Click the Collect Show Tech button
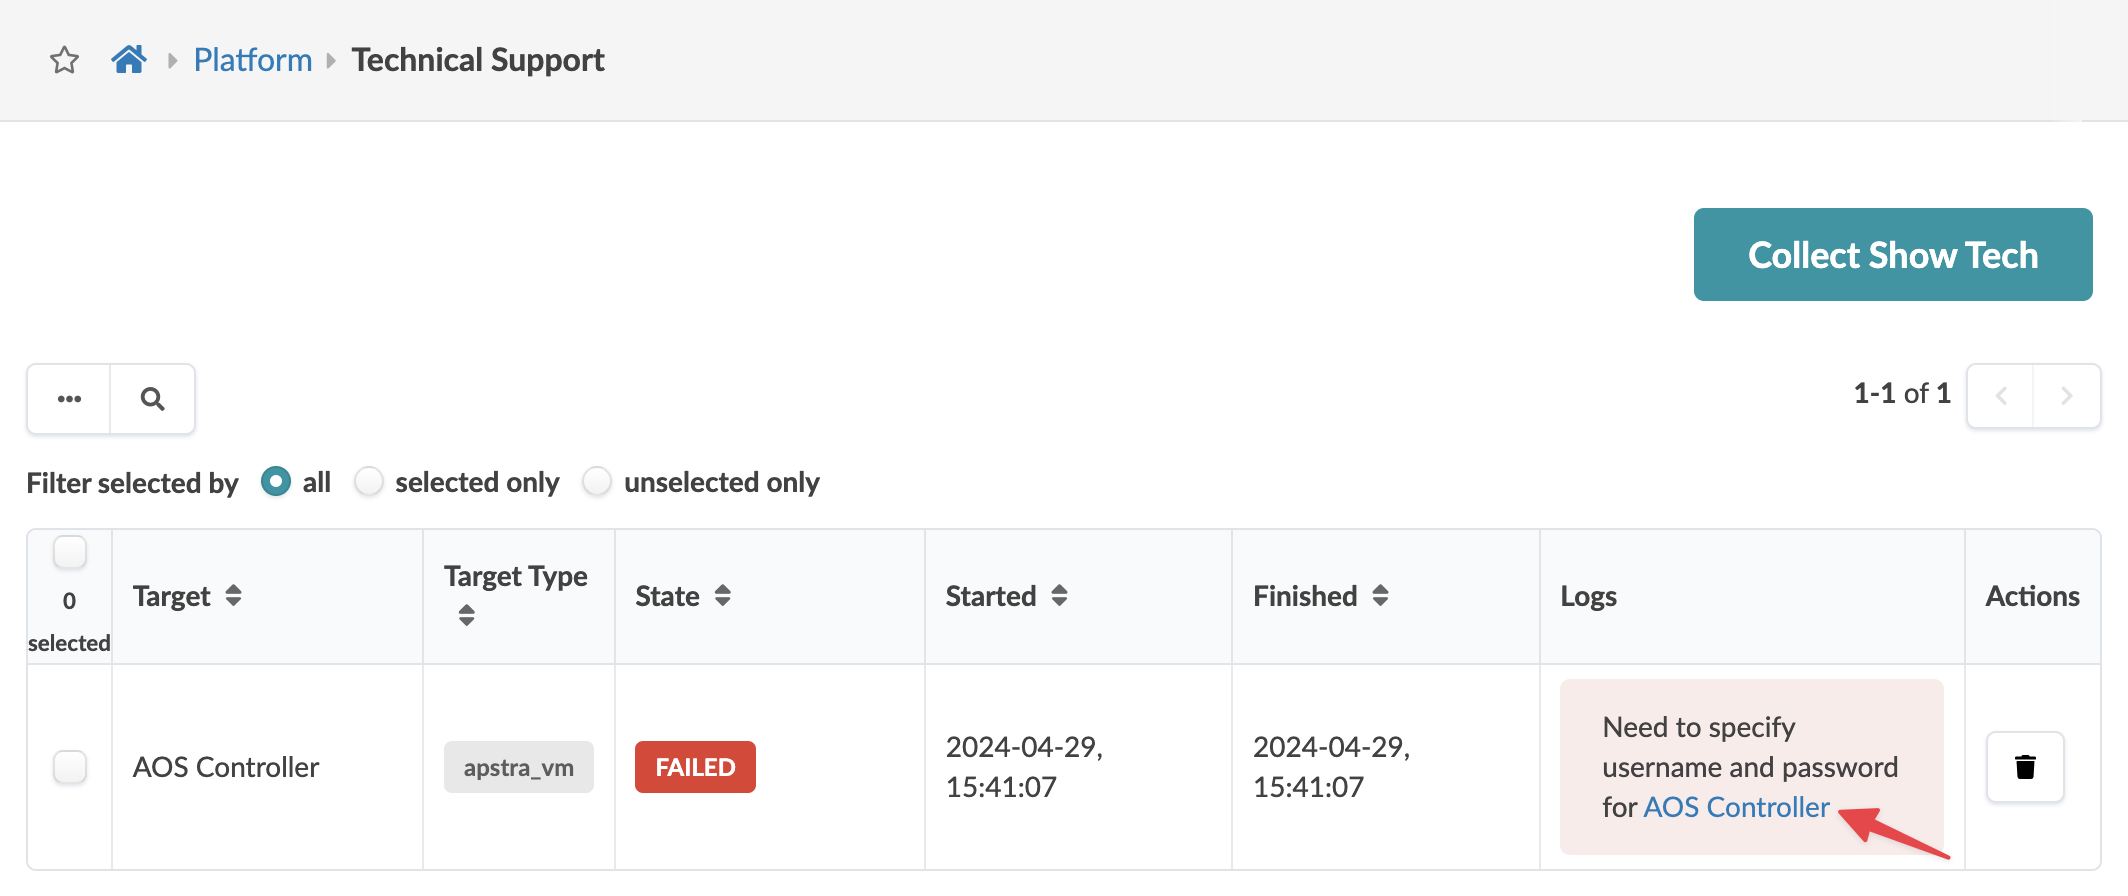2128x896 pixels. 1892,255
